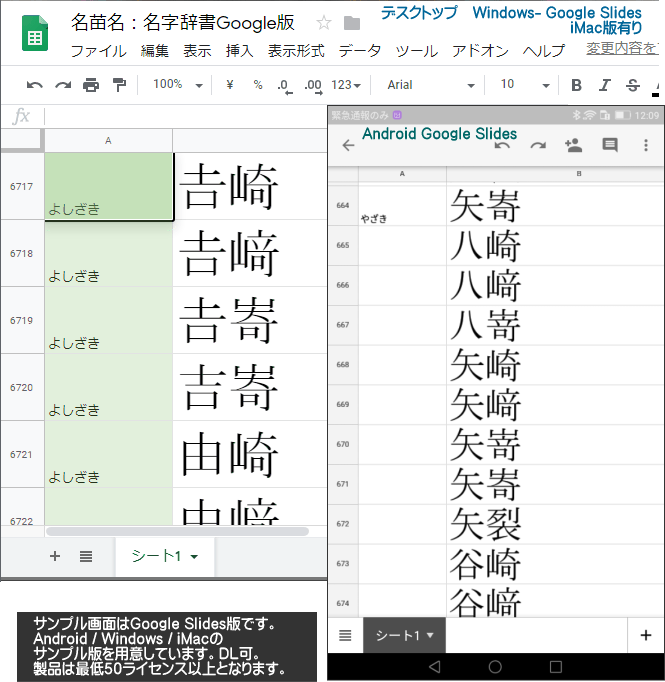Add sheet with Android plus button
Screen dimensions: 665x682
click(x=646, y=635)
